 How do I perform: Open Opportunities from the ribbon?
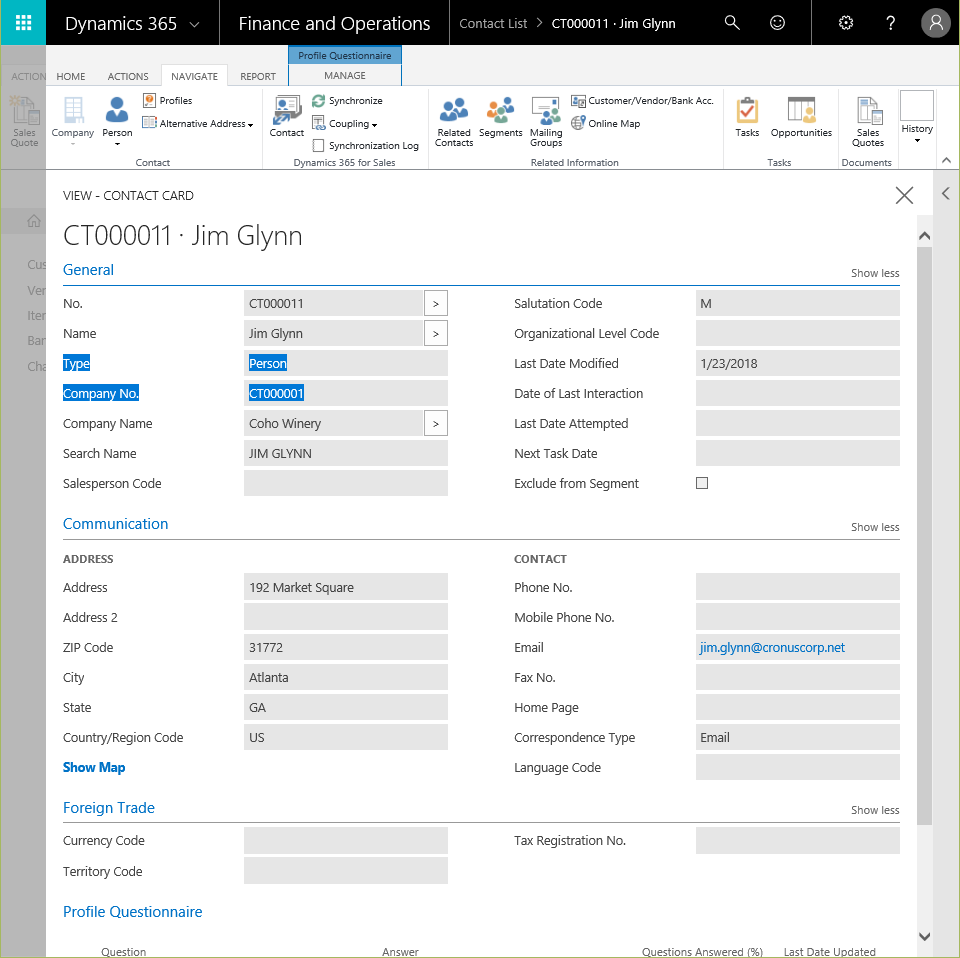tap(801, 117)
